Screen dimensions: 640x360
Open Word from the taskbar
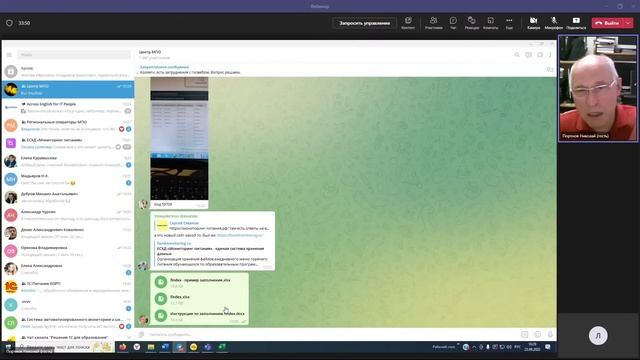pyautogui.click(x=165, y=347)
